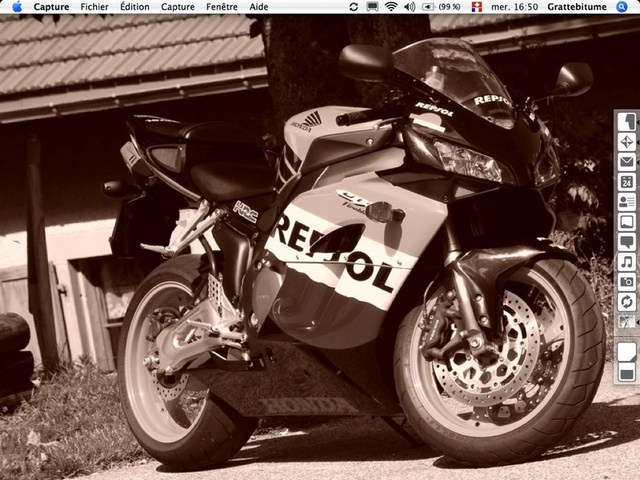640x480 pixels.
Task: Open iChat speech bubble icon
Action: 627,242
